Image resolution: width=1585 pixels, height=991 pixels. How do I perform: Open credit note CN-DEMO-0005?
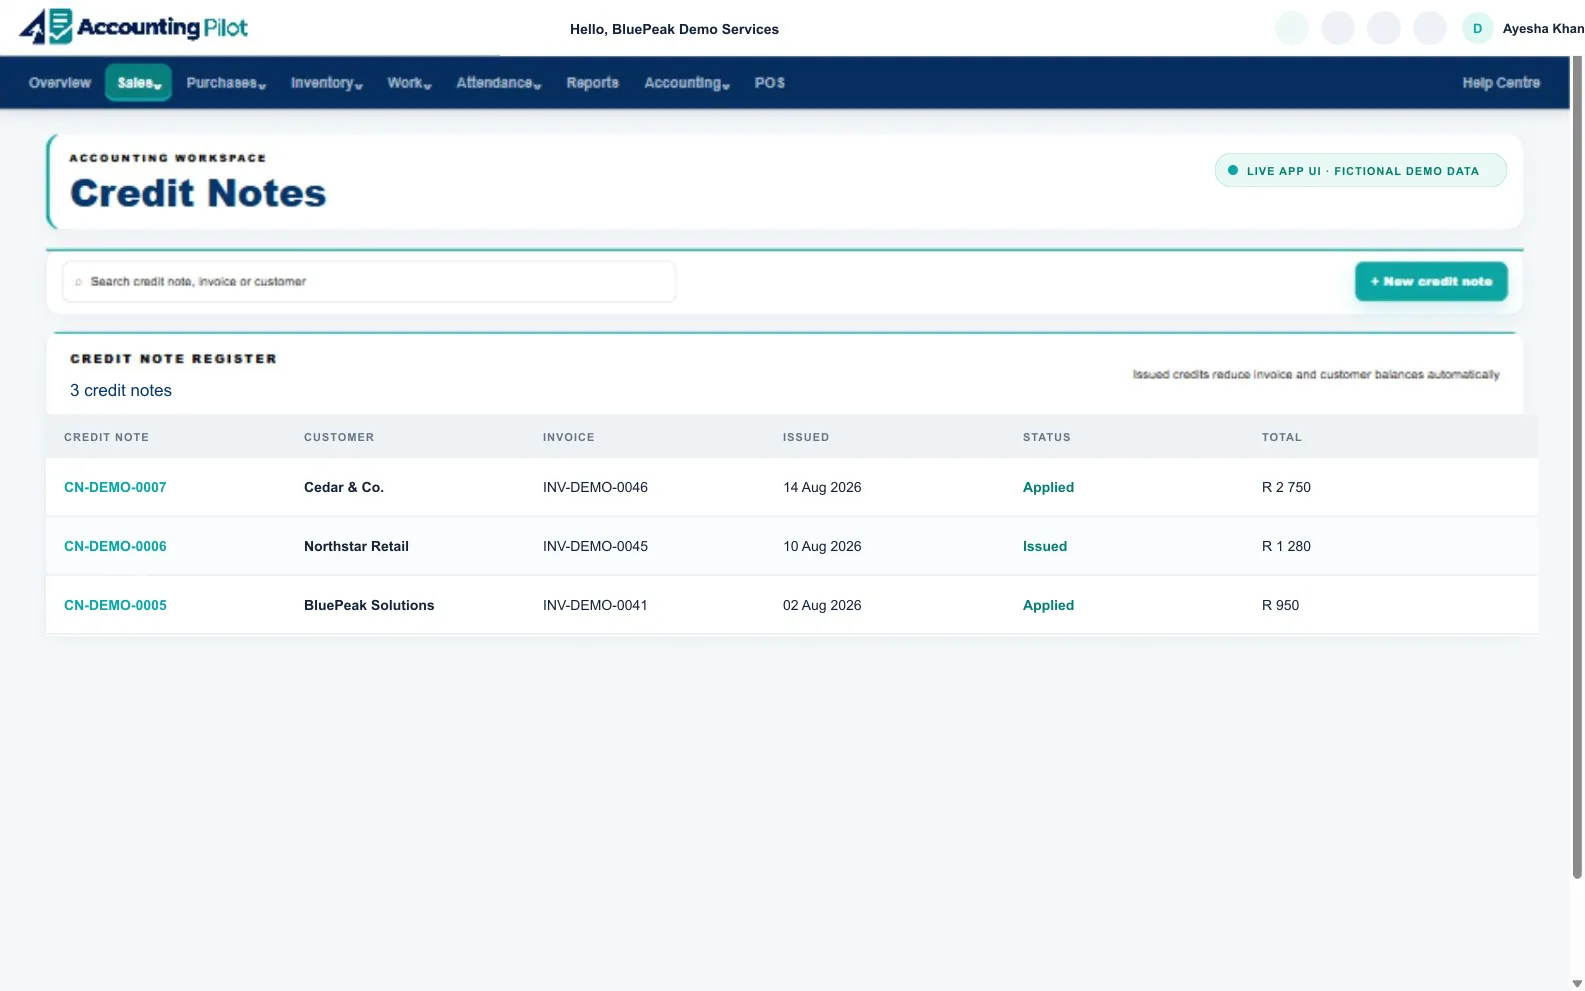tap(115, 605)
